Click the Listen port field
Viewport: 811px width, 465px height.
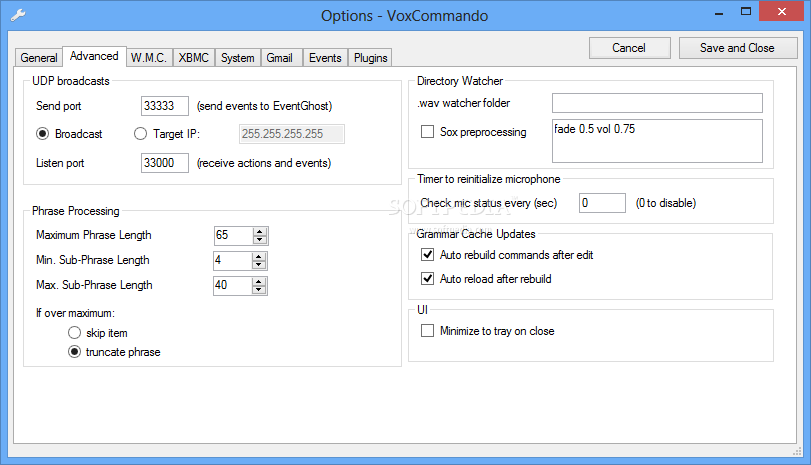point(164,163)
